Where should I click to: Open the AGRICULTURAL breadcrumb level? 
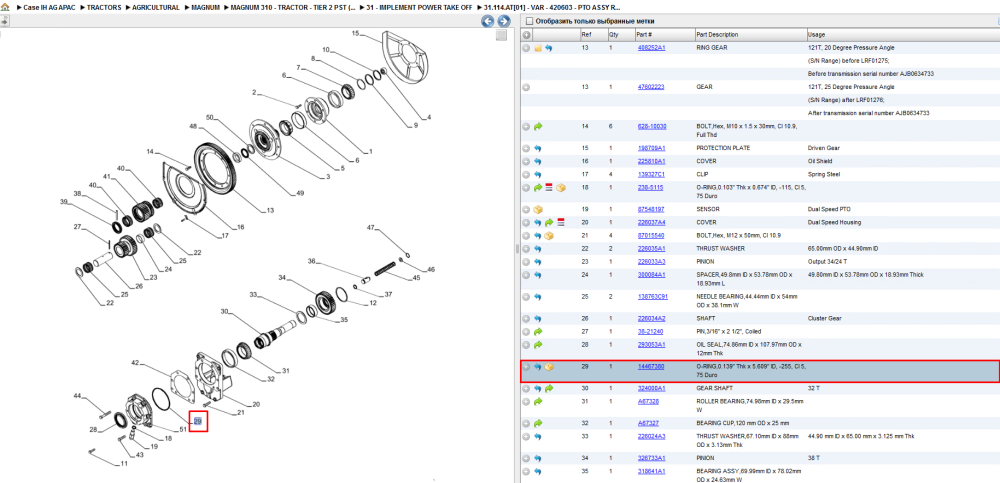pyautogui.click(x=156, y=7)
